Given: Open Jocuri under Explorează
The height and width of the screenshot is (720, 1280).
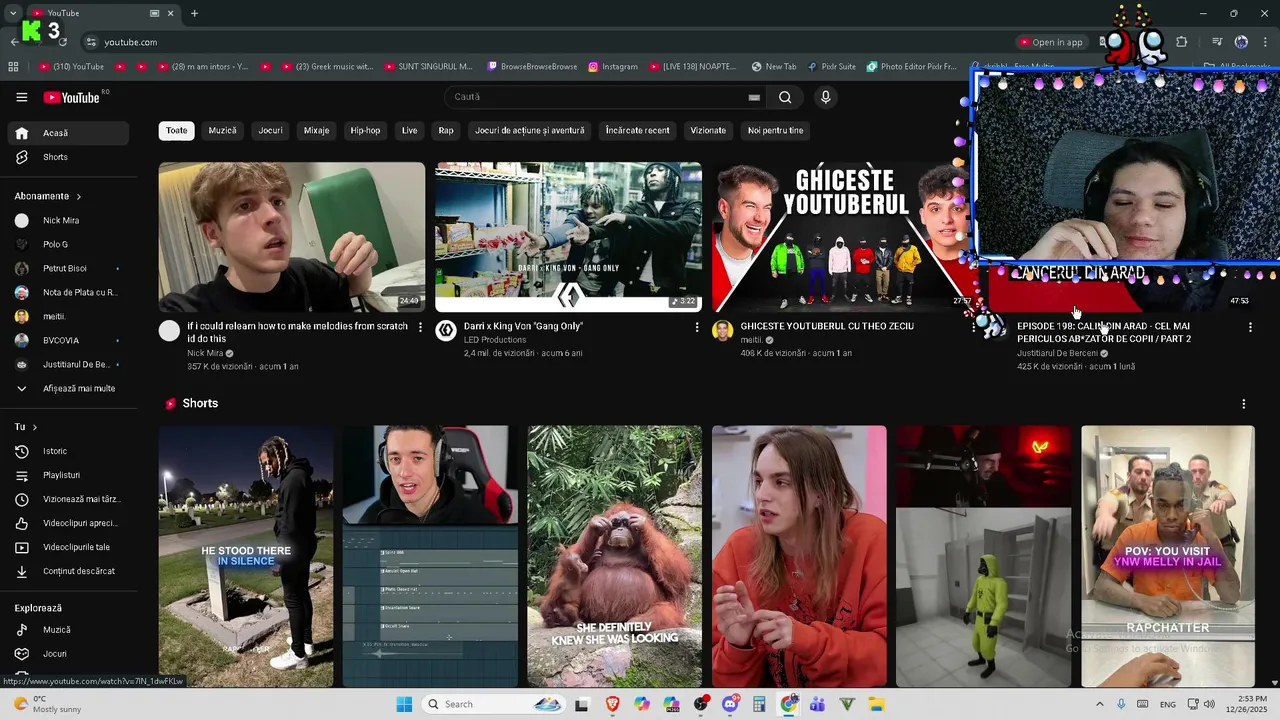Looking at the screenshot, I should coord(68,654).
